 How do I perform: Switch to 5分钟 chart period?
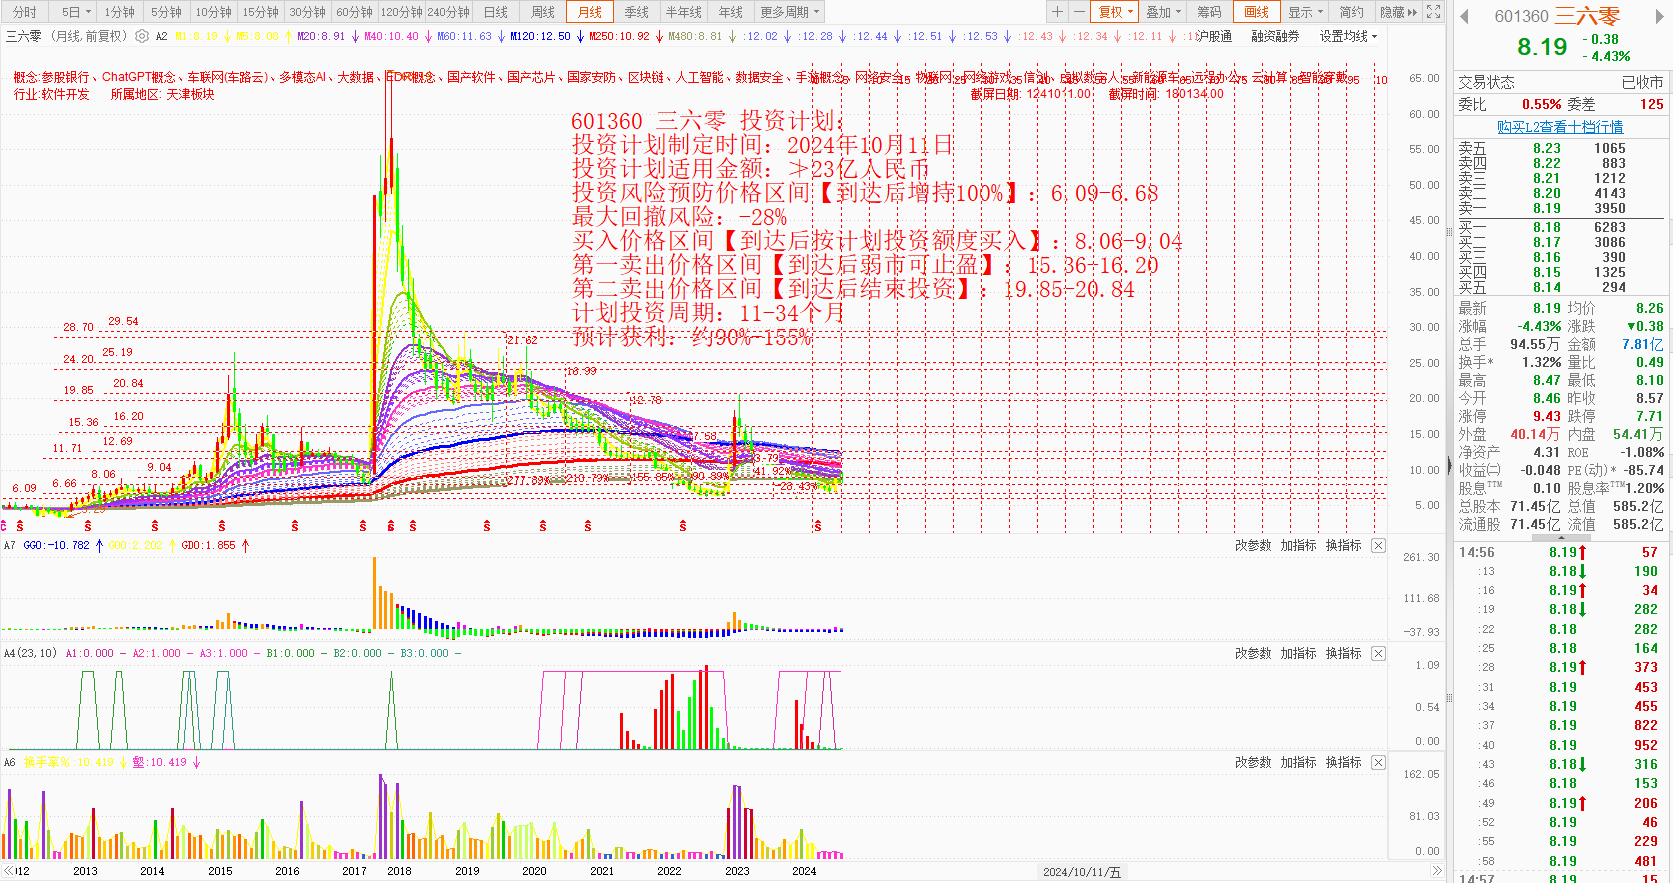tap(166, 12)
